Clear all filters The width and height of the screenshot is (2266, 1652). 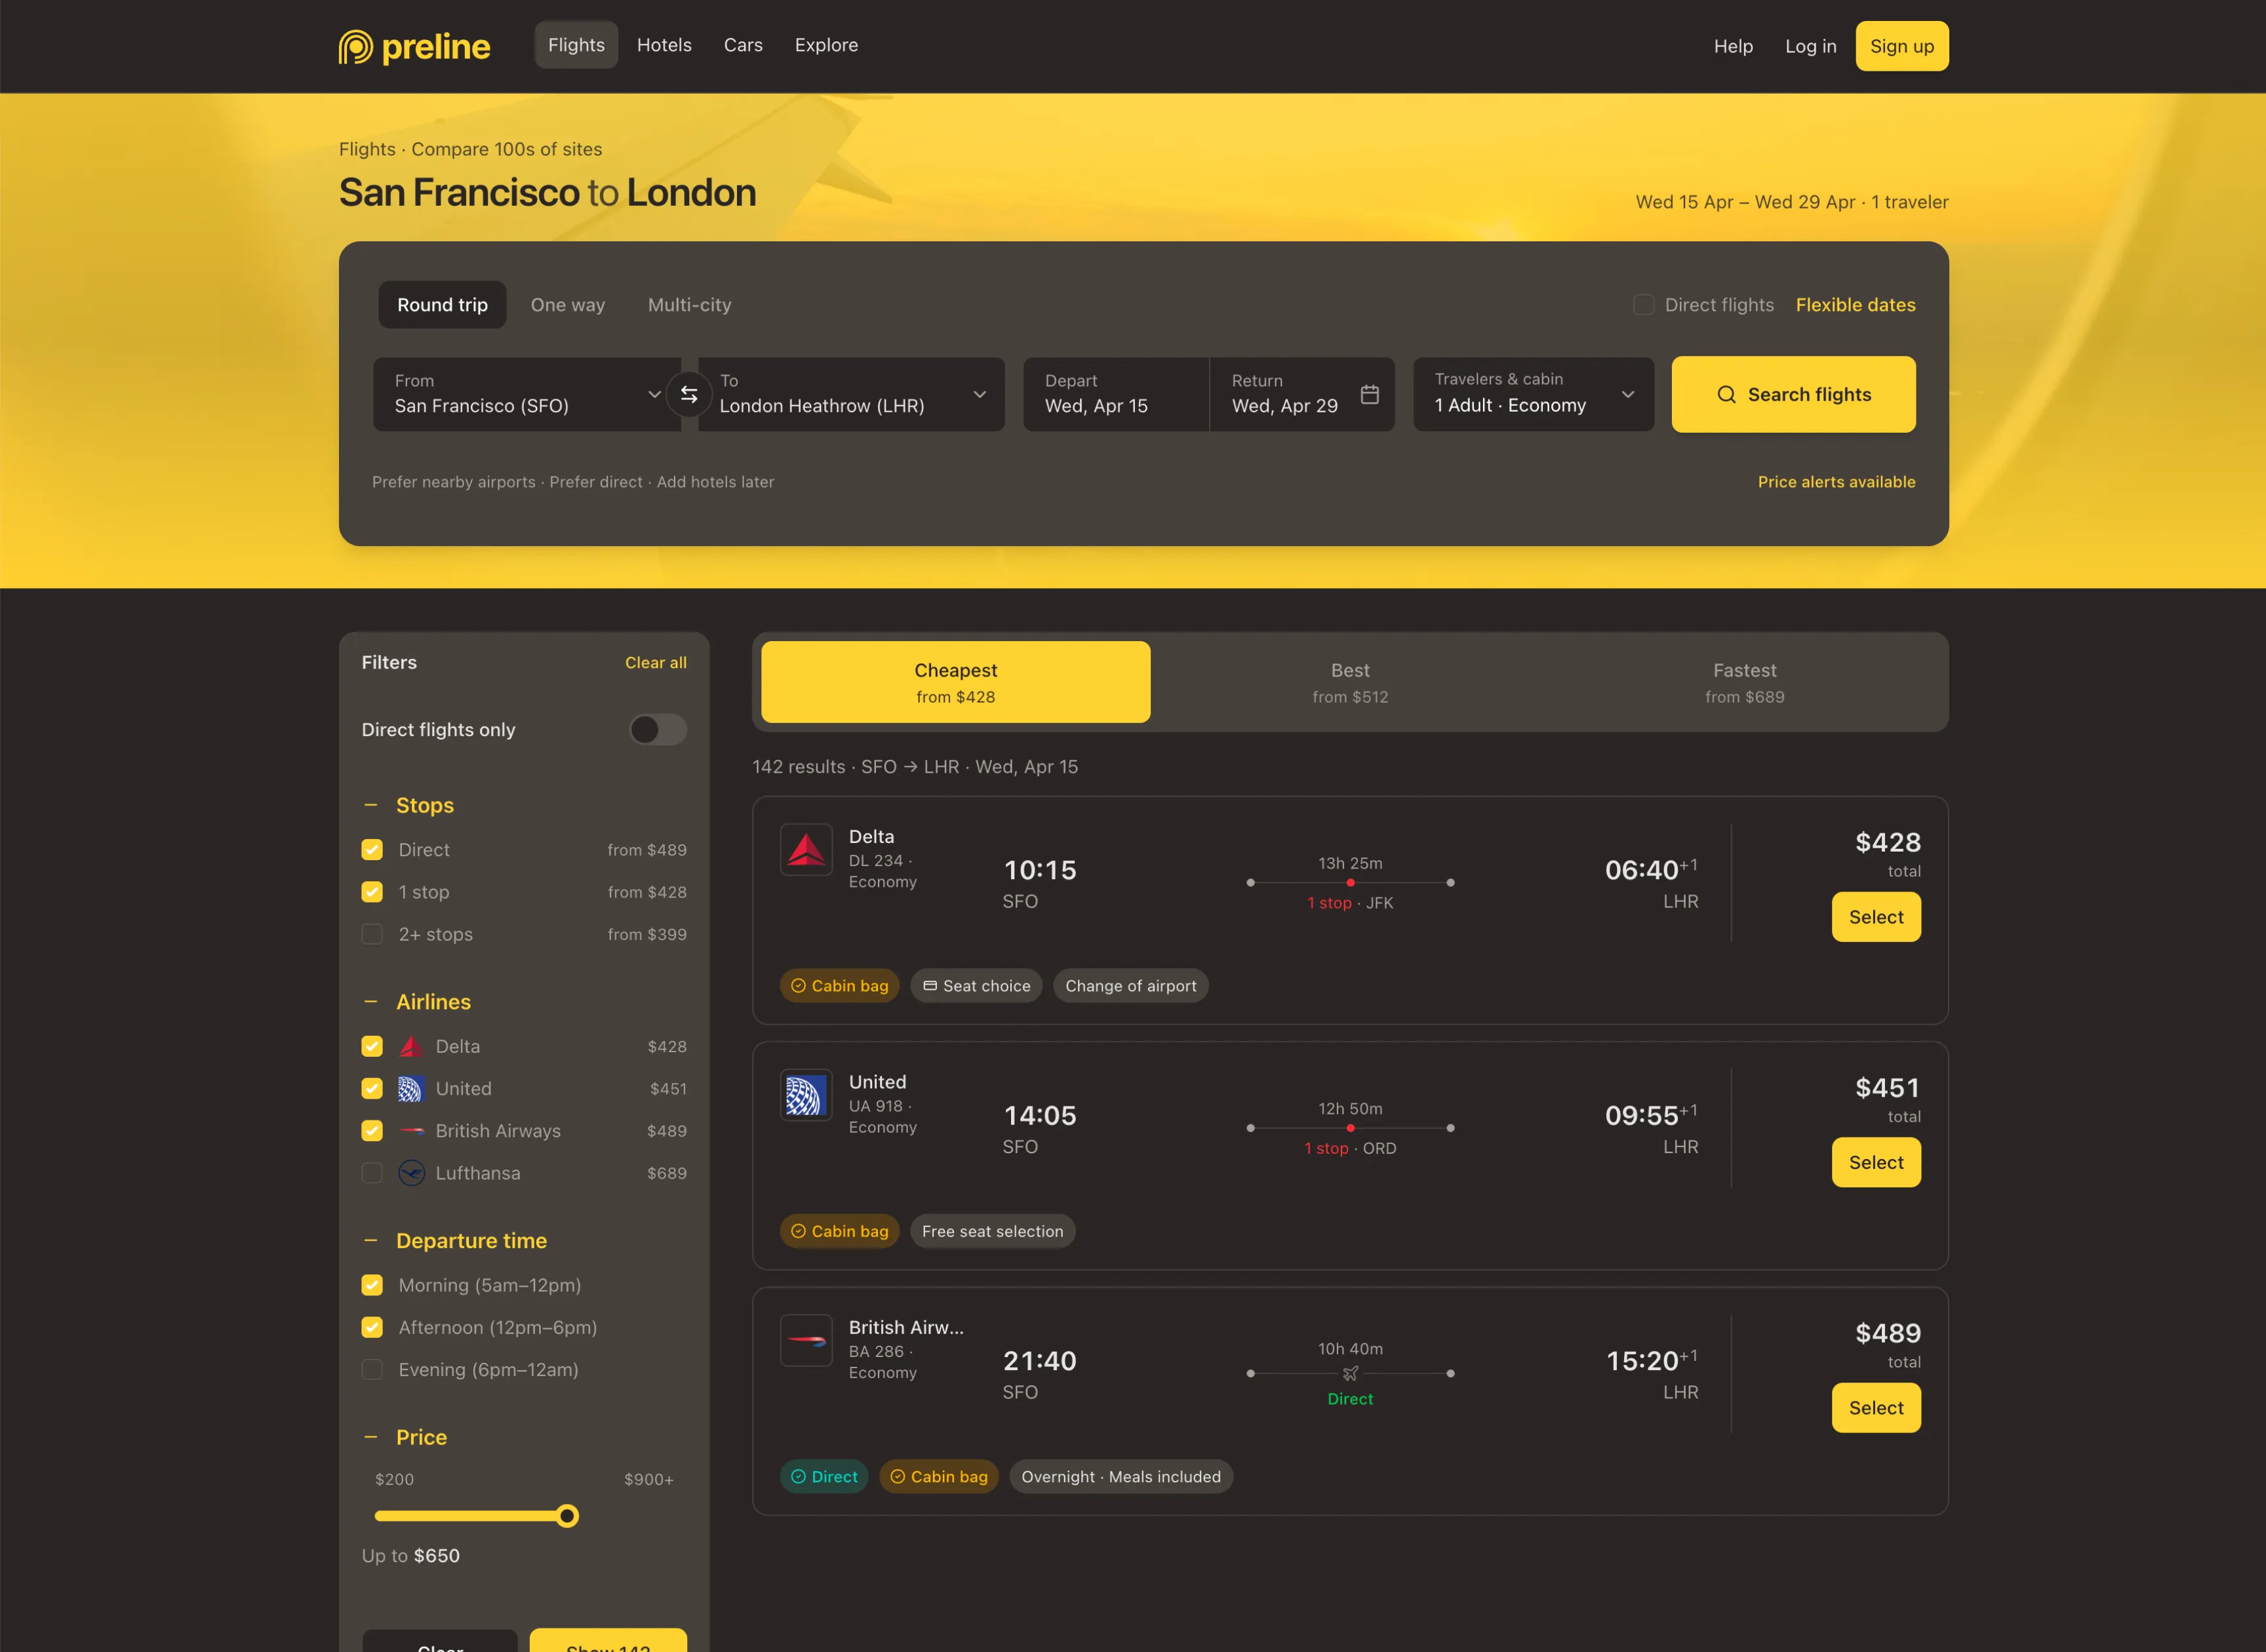[x=655, y=663]
